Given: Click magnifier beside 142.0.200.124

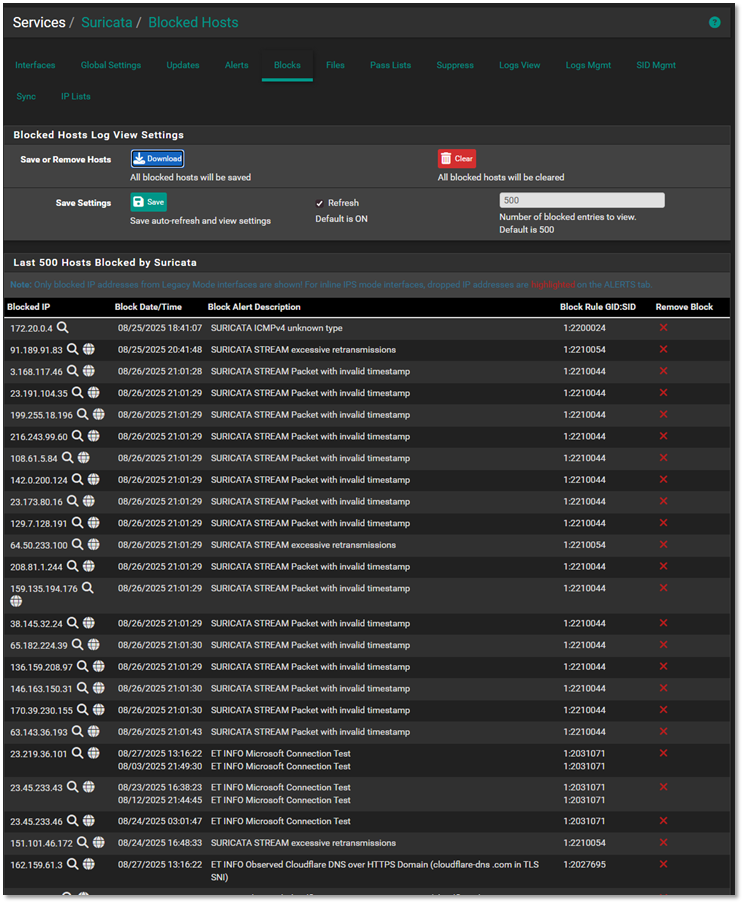Looking at the screenshot, I should pyautogui.click(x=78, y=480).
